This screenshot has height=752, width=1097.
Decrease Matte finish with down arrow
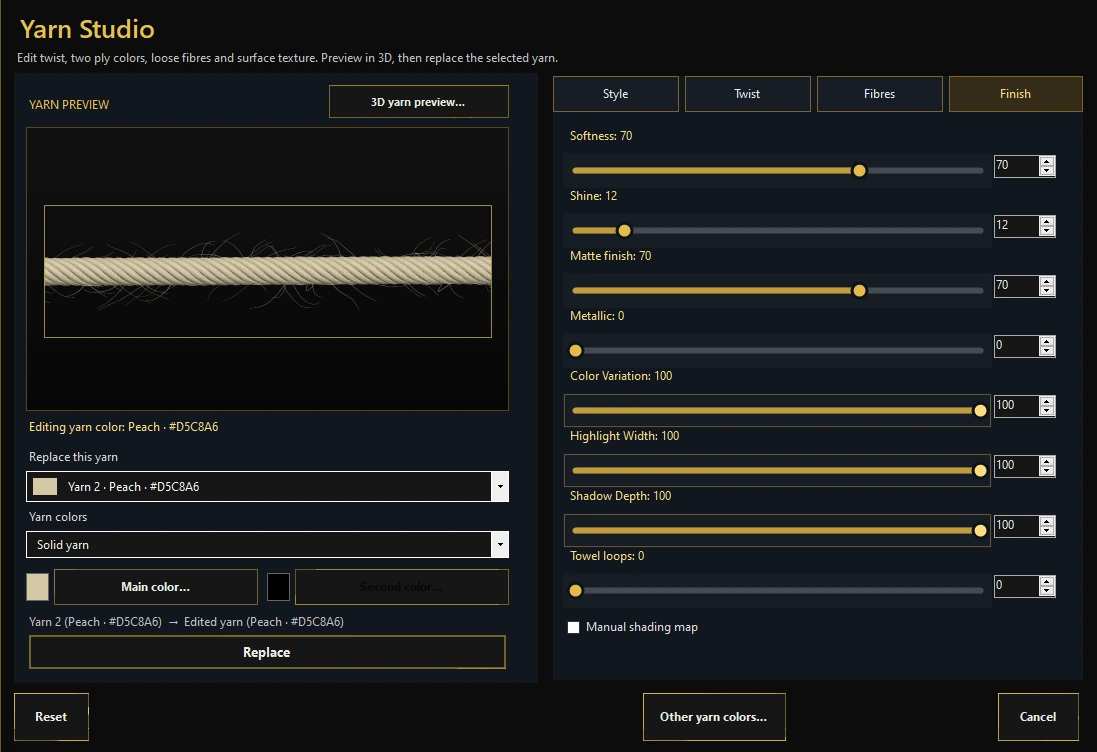coord(1047,290)
